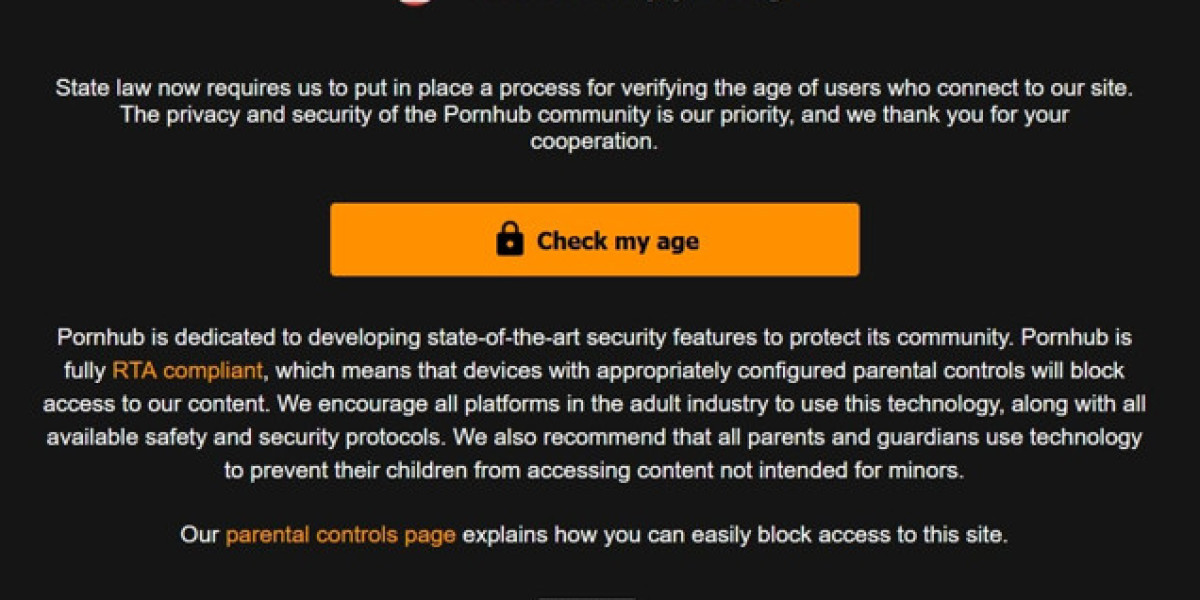Follow the 'parental controls page' hyperlink
The height and width of the screenshot is (600, 1200).
pos(340,535)
